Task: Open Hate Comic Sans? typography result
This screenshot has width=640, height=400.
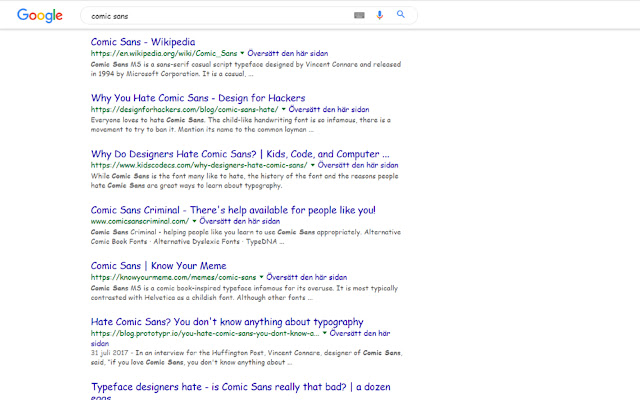Action: [227, 322]
